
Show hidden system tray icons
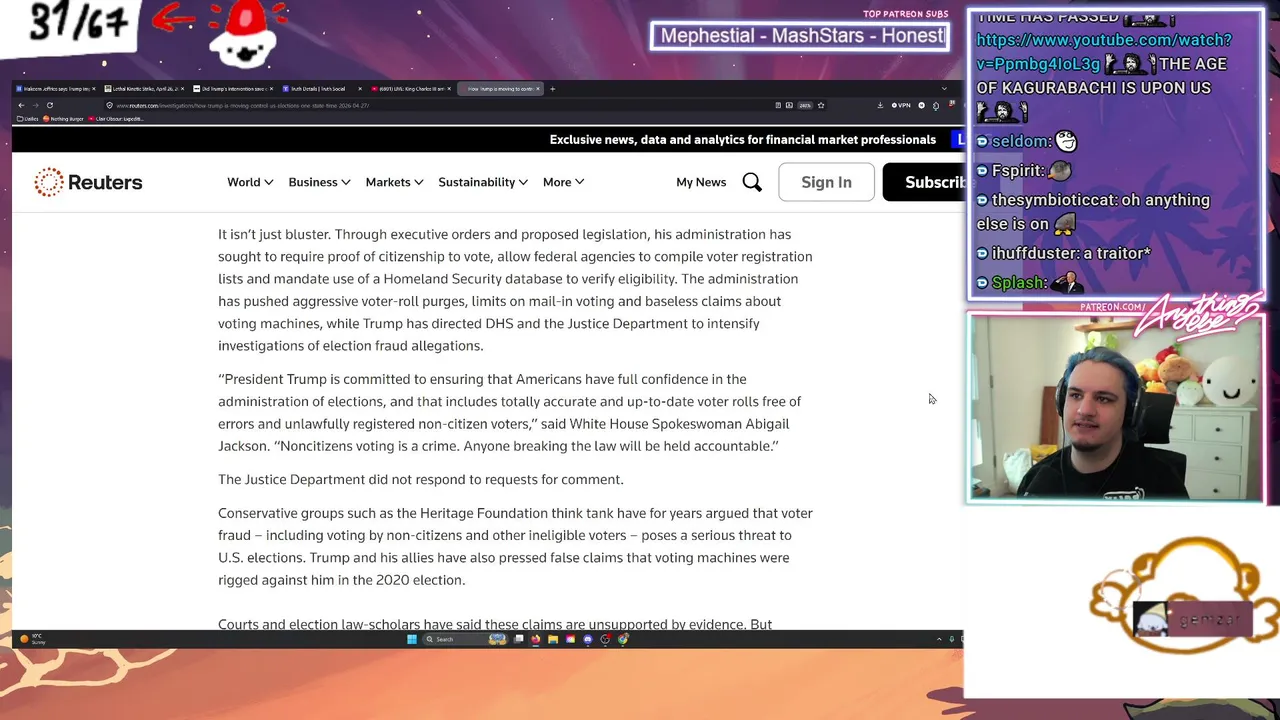tap(939, 639)
